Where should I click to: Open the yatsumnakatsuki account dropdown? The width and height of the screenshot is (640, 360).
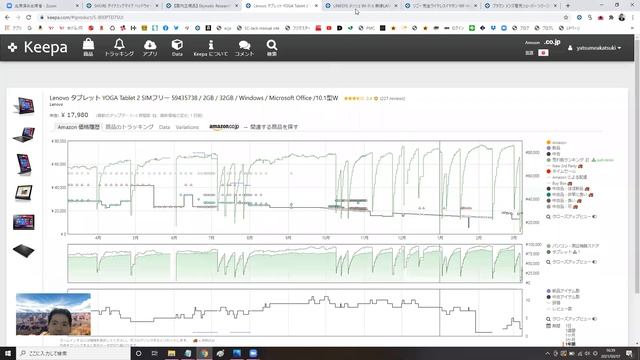pyautogui.click(x=595, y=48)
